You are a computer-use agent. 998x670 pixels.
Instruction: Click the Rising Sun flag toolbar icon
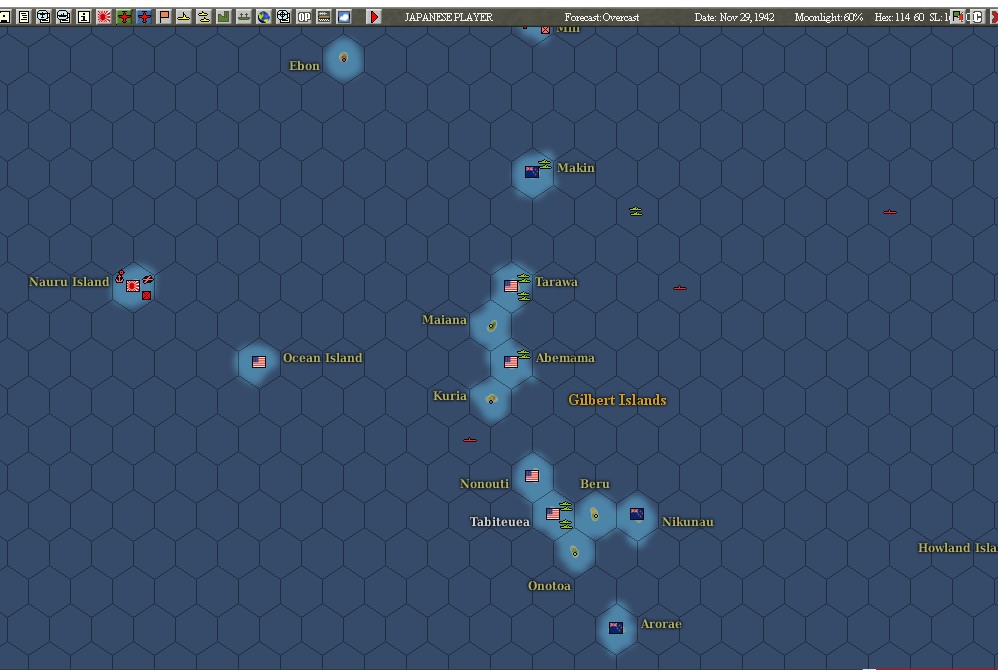104,17
